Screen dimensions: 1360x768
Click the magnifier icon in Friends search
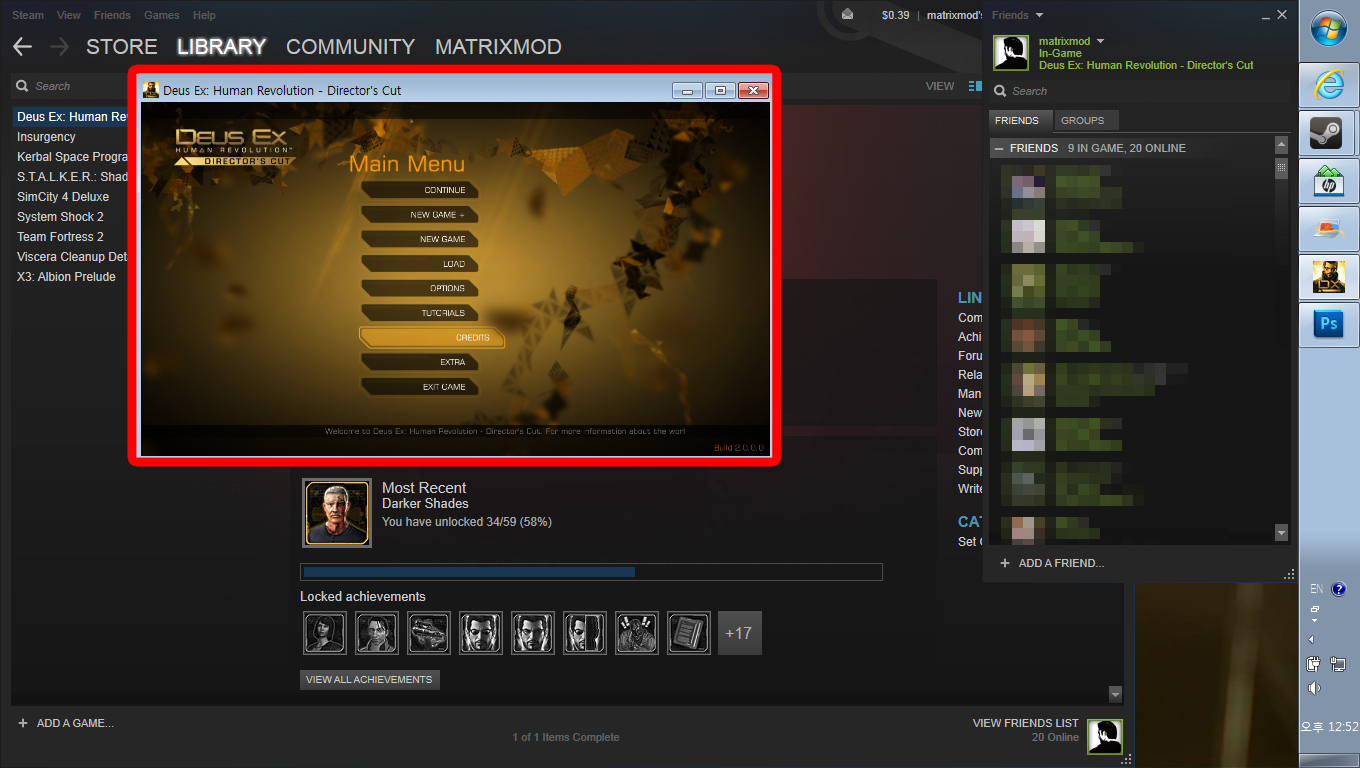click(1000, 91)
